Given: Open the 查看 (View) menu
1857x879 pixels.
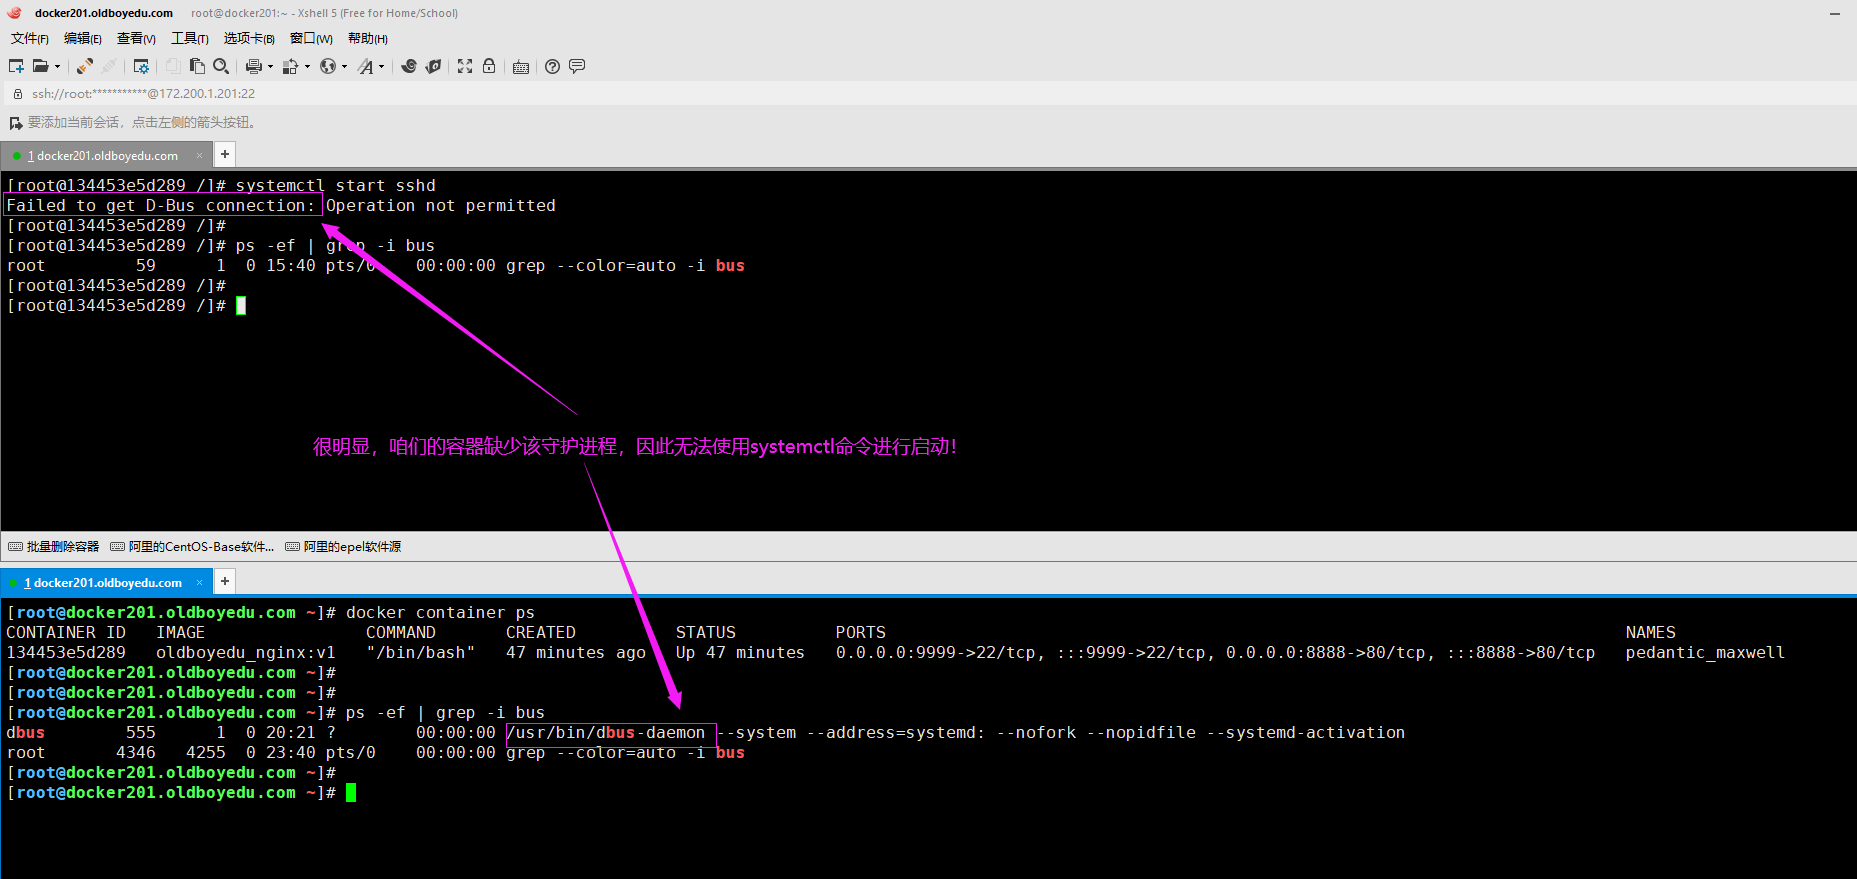Looking at the screenshot, I should coord(136,38).
